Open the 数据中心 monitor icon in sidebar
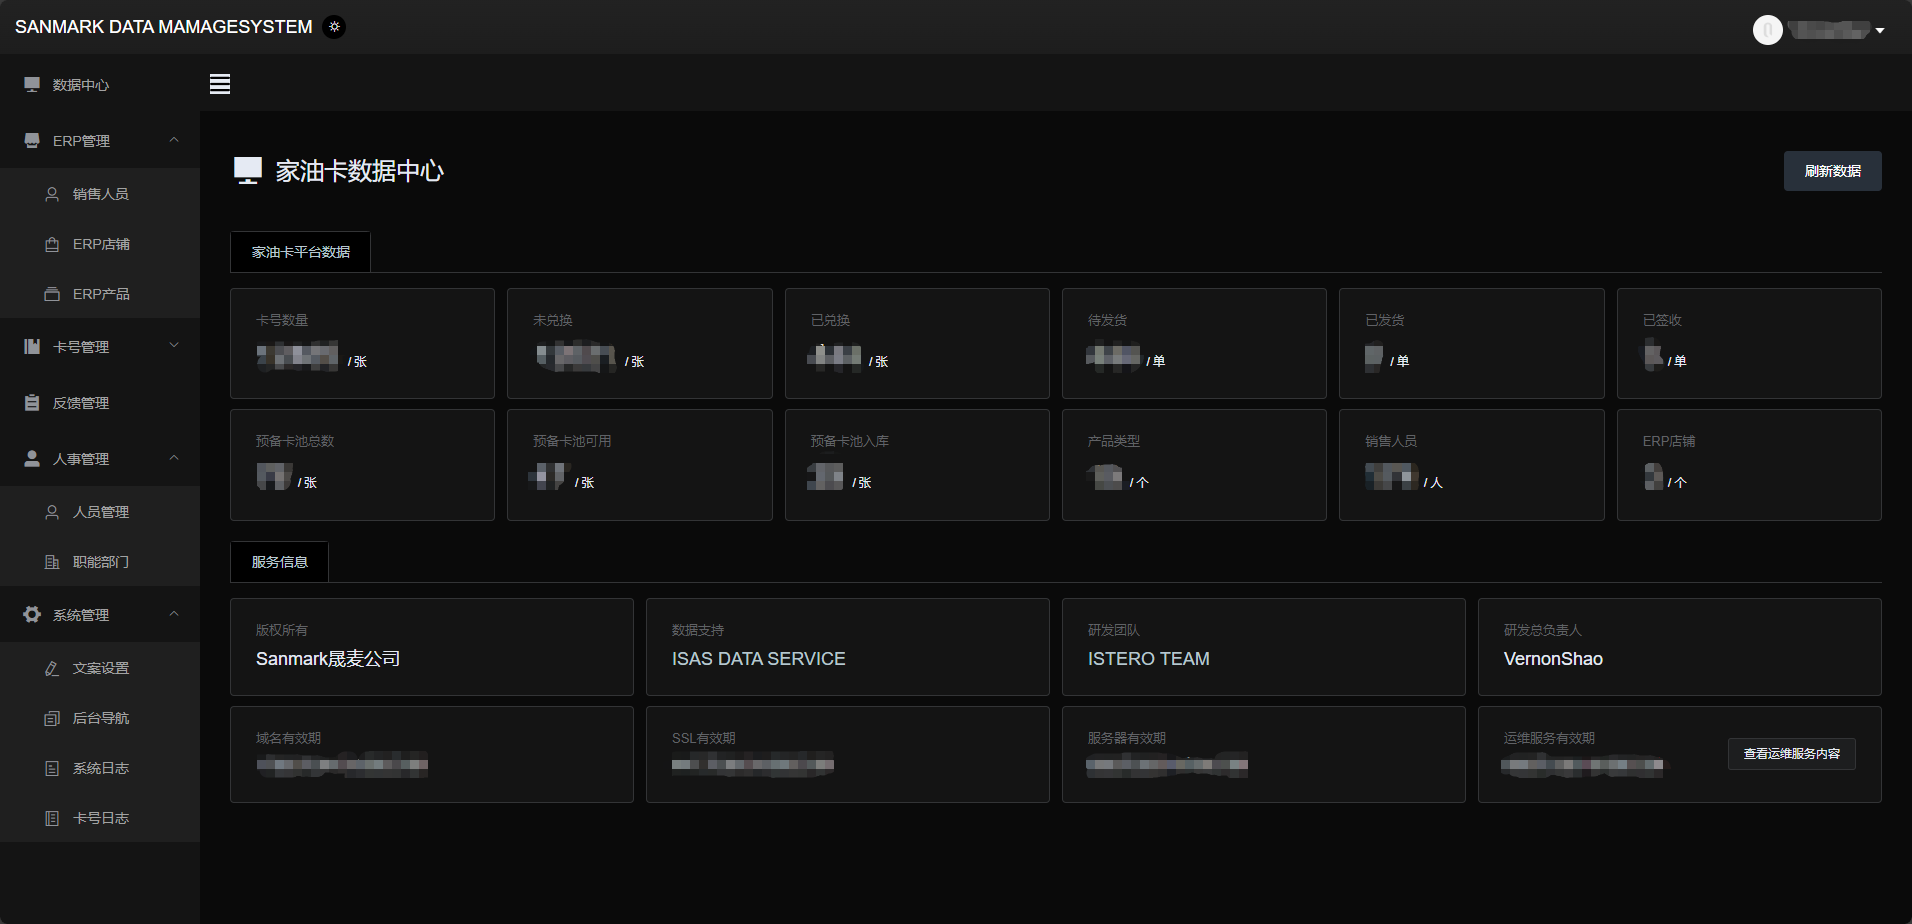This screenshot has height=924, width=1912. pyautogui.click(x=32, y=85)
